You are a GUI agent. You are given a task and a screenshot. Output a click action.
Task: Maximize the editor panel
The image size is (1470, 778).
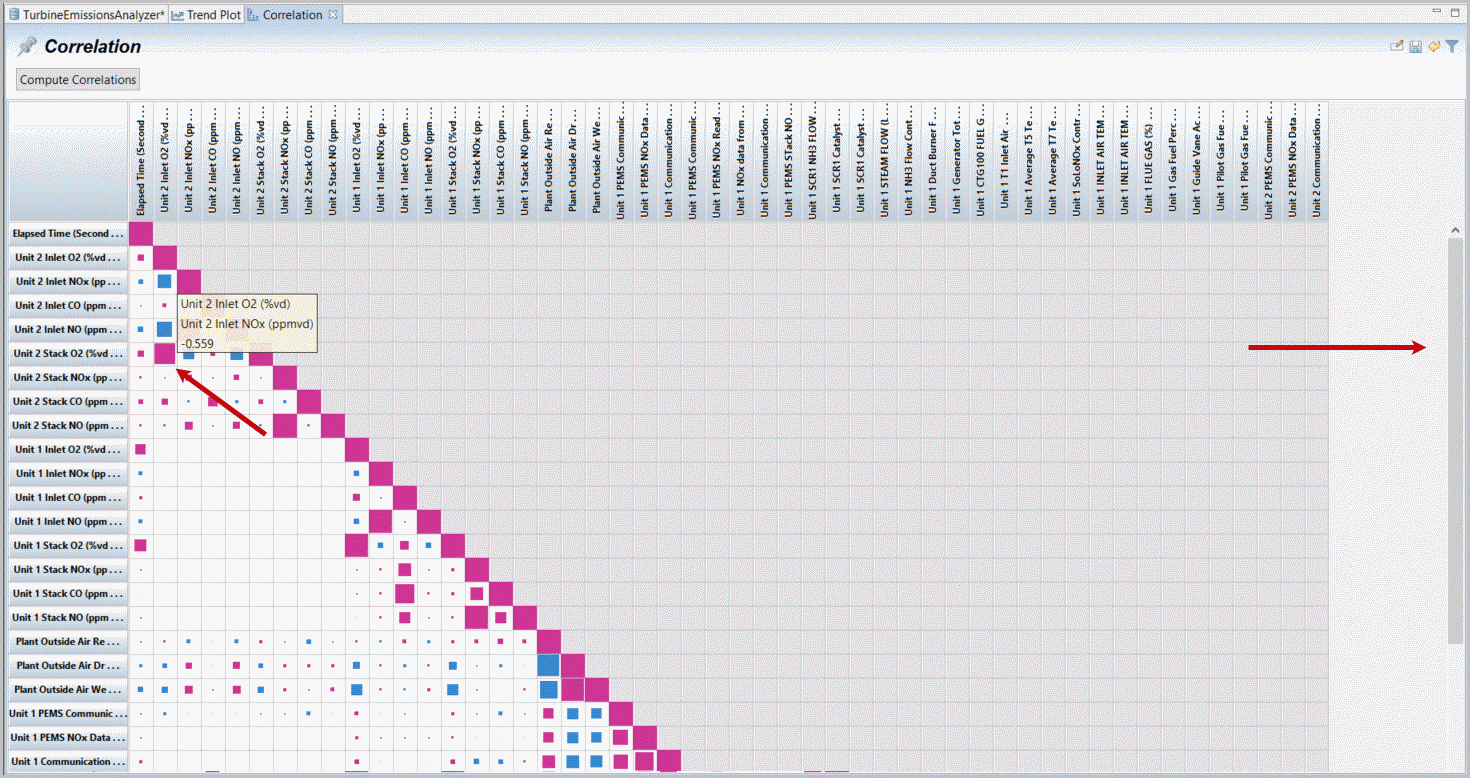(x=1453, y=13)
